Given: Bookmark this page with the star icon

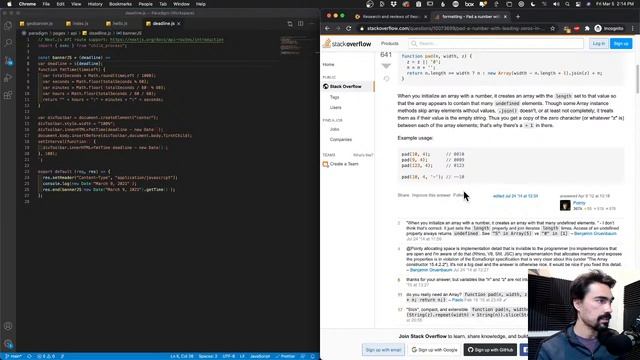Looking at the screenshot, I should click(553, 29).
